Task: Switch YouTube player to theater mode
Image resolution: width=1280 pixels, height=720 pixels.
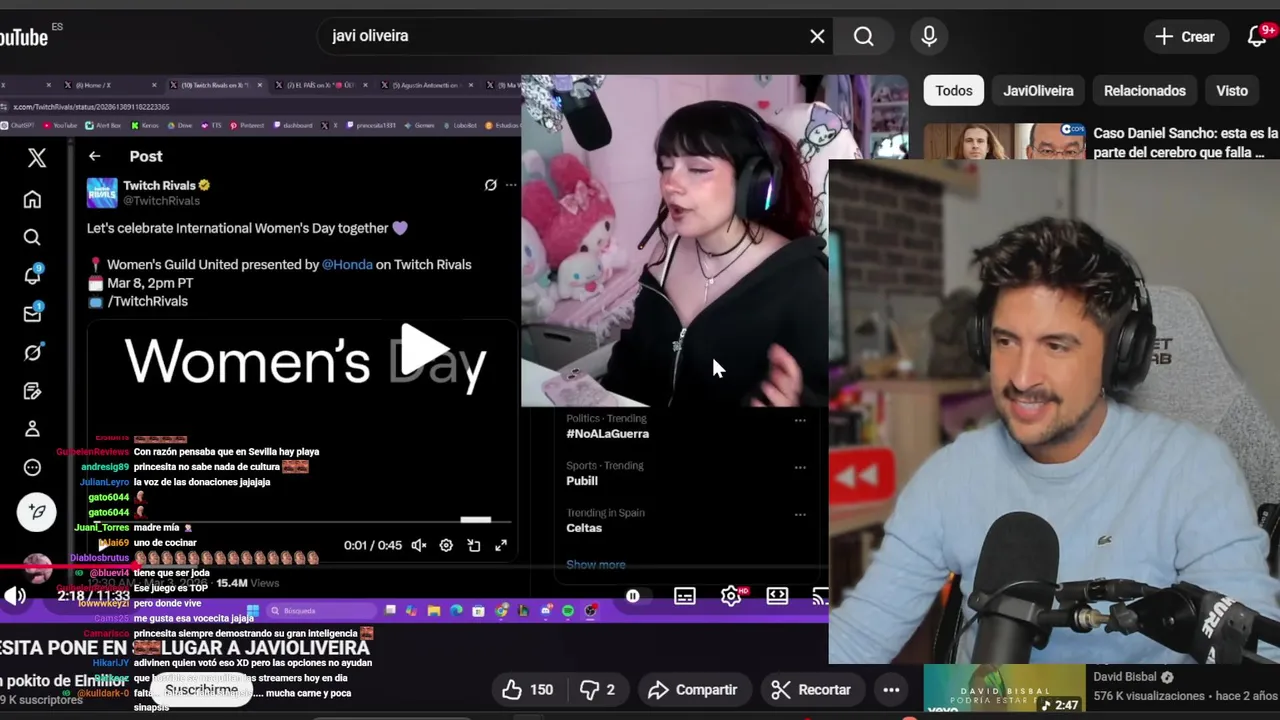Action: pyautogui.click(x=777, y=596)
